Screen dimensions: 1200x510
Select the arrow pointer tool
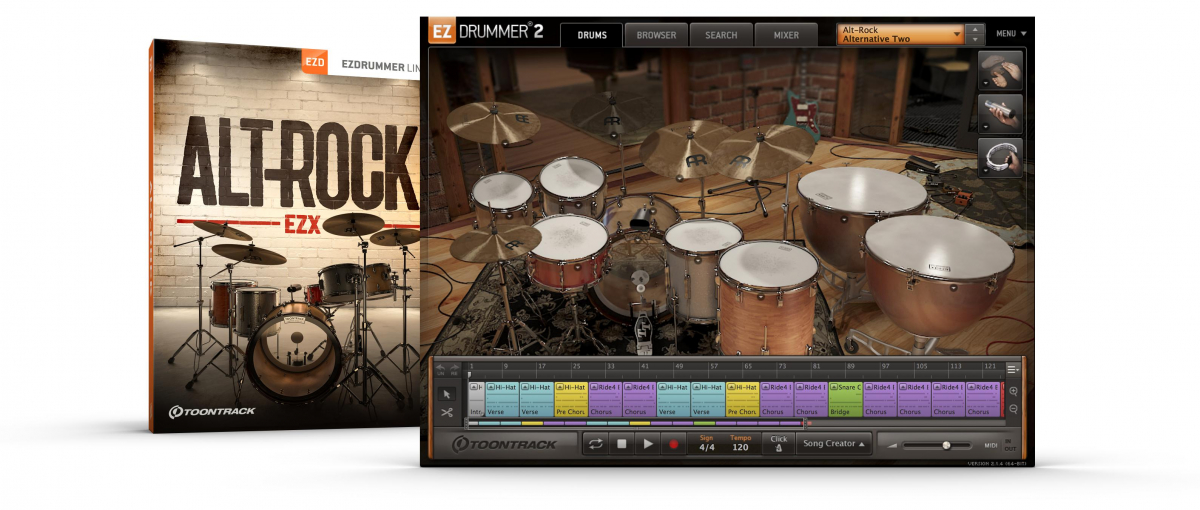coord(446,393)
